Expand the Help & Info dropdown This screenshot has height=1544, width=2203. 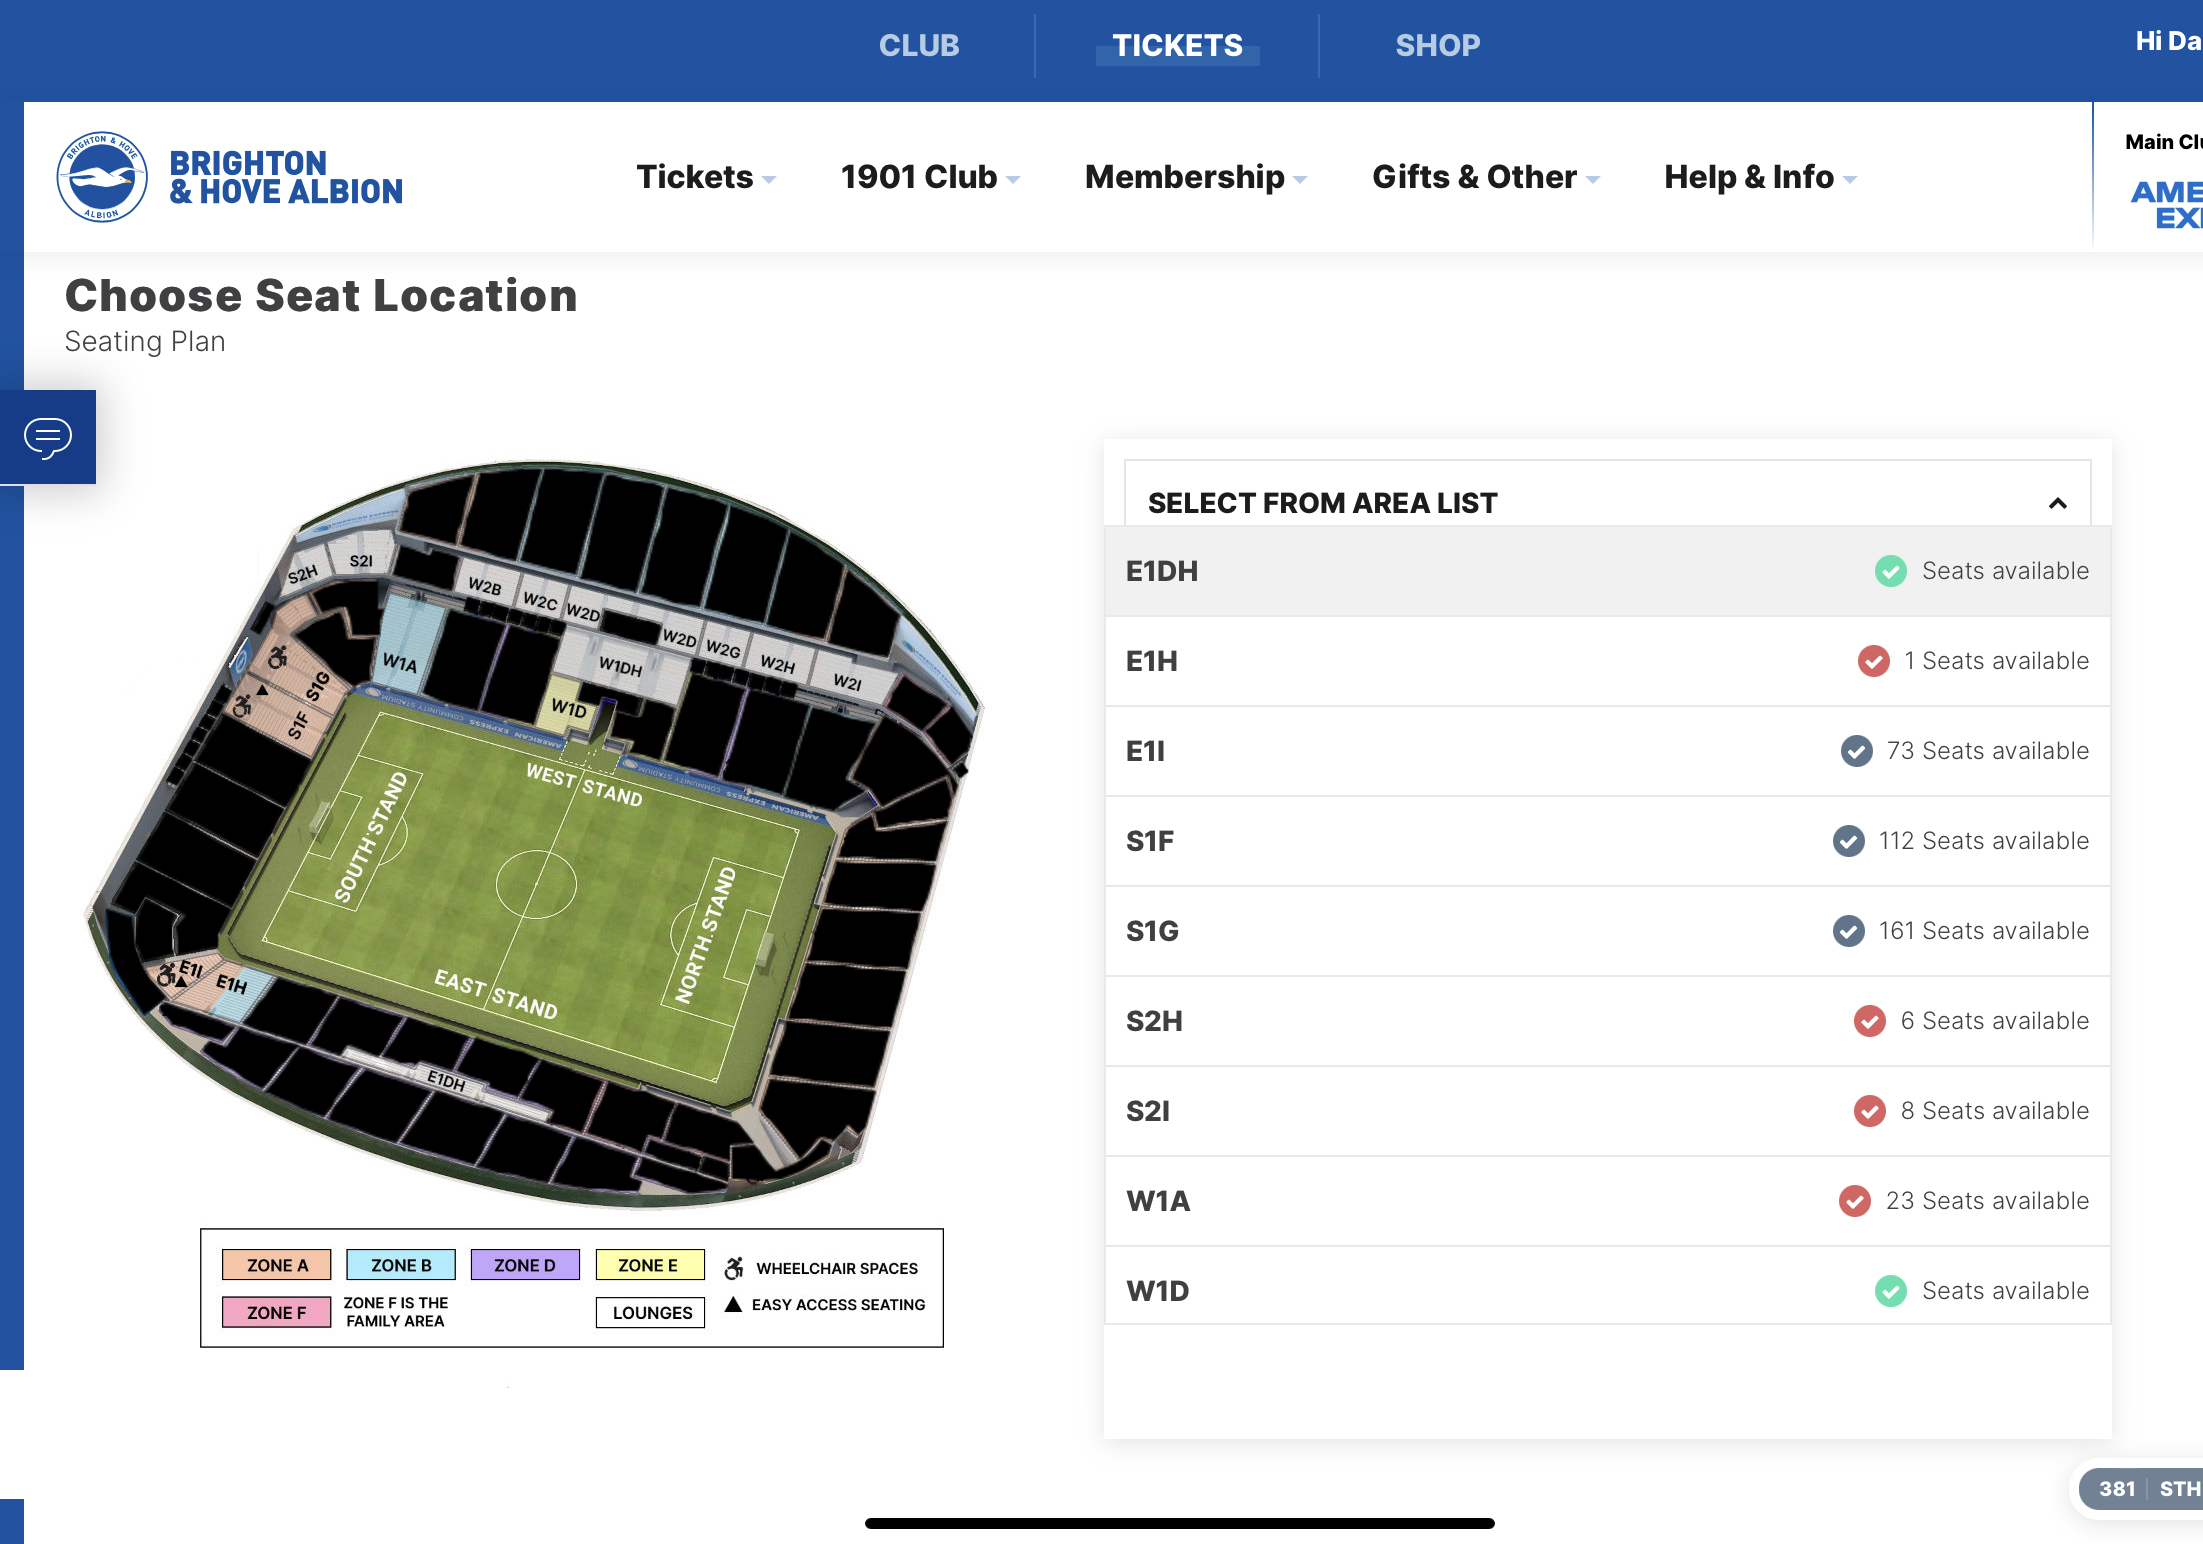coord(1760,177)
